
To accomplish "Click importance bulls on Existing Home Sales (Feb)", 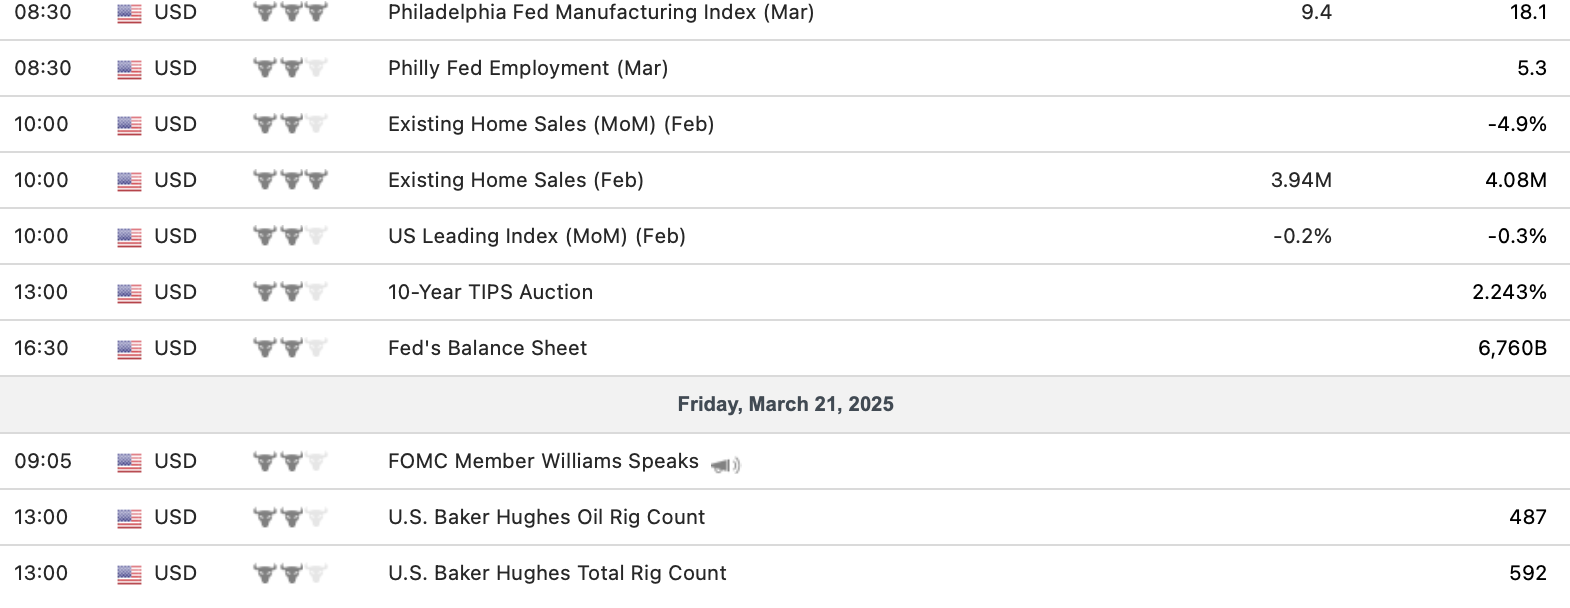I will 290,181.
